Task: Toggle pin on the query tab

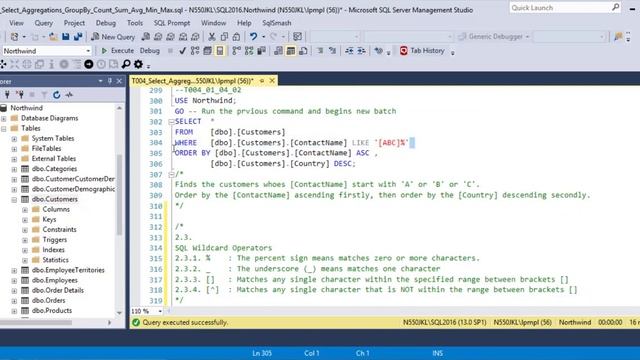Action: [262, 81]
